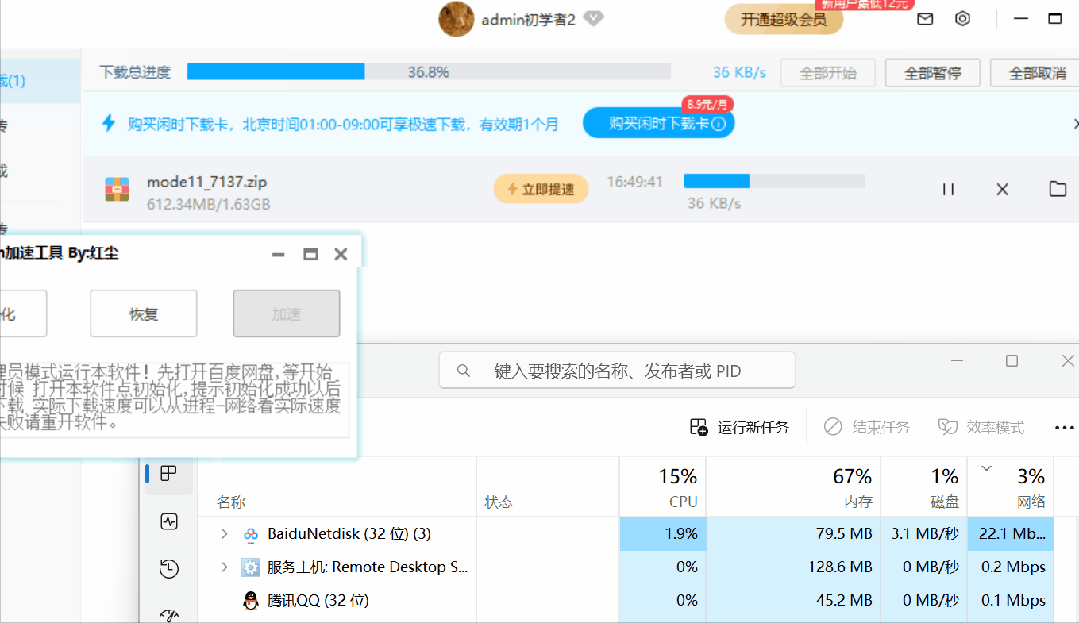Image resolution: width=1079 pixels, height=623 pixels.
Task: Expand the BaiduNetdisk (32 位) process group
Action: pos(222,534)
